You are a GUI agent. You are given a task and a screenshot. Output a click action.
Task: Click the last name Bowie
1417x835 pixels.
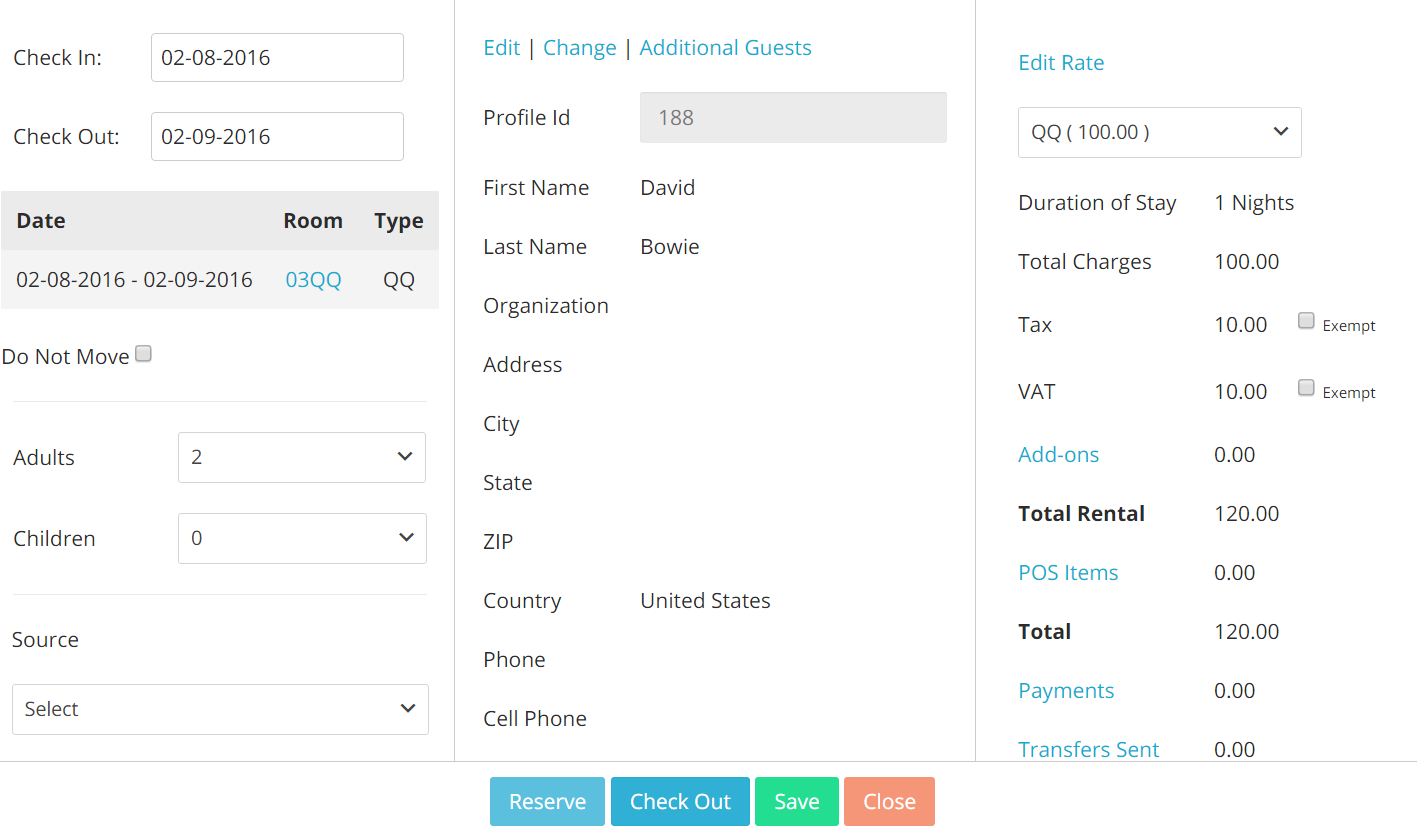coord(670,247)
